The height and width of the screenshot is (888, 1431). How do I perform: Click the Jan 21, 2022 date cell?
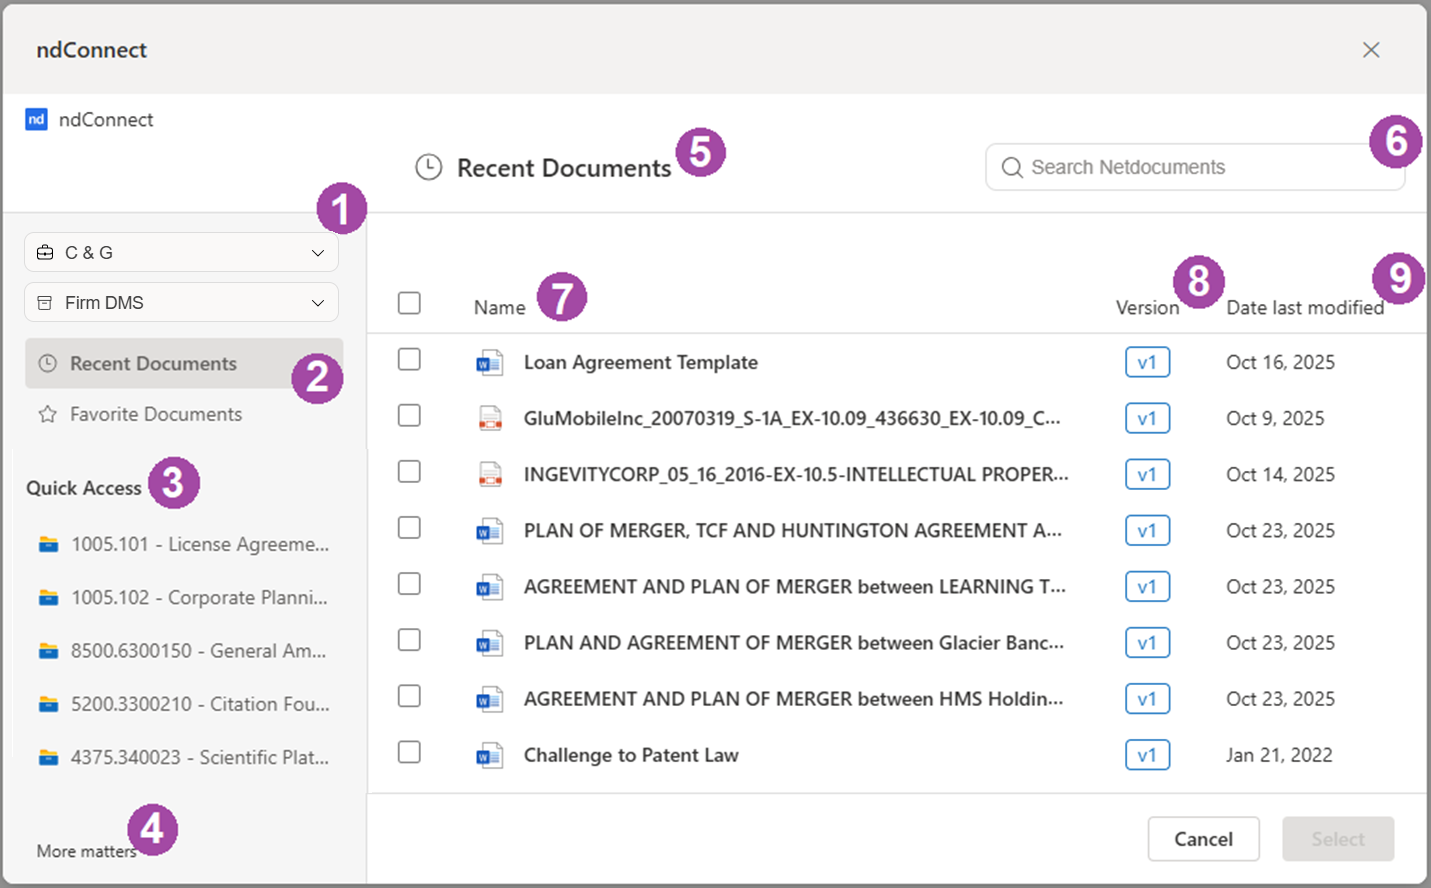tap(1279, 755)
